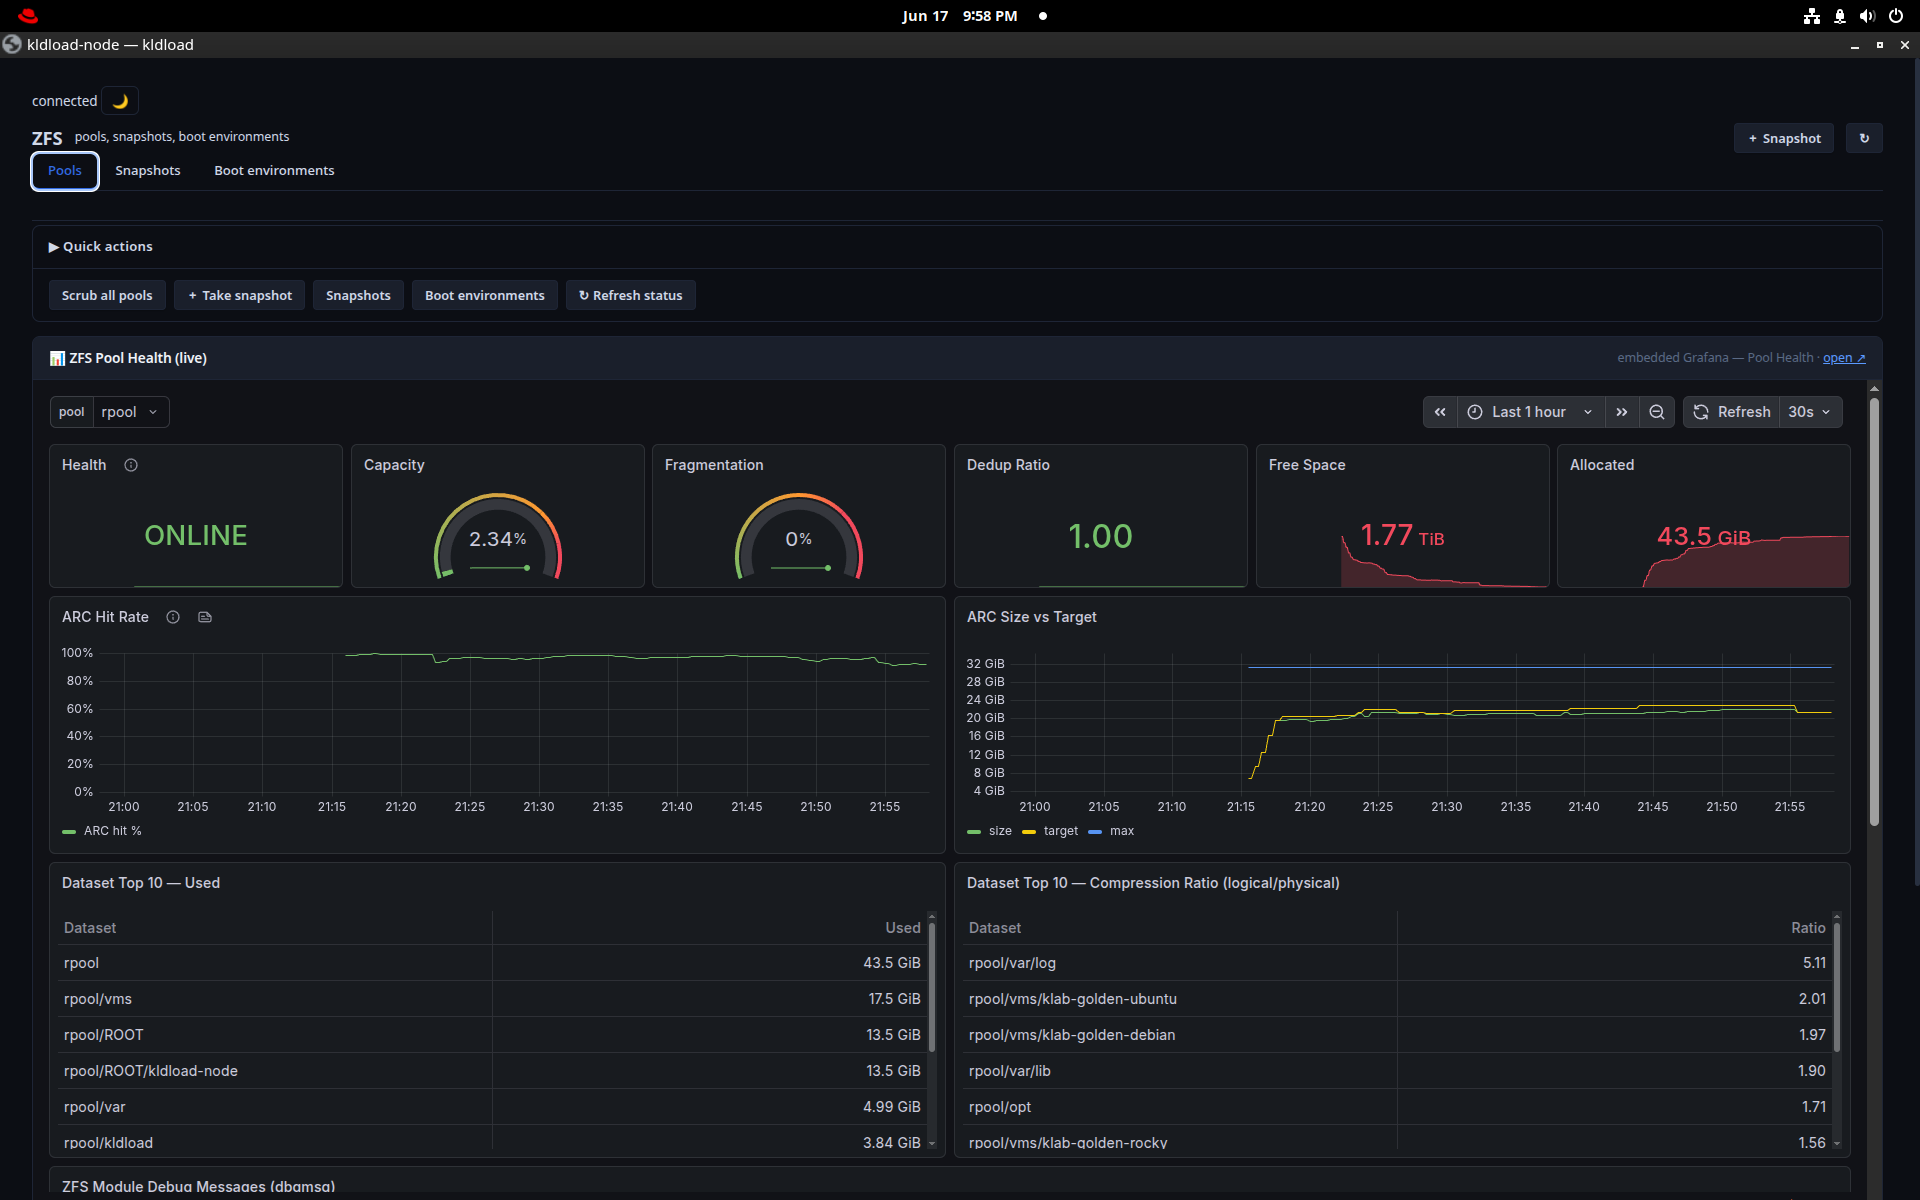Viewport: 1920px width, 1200px height.
Task: Open the 30s refresh interval dropdown
Action: coord(1811,412)
